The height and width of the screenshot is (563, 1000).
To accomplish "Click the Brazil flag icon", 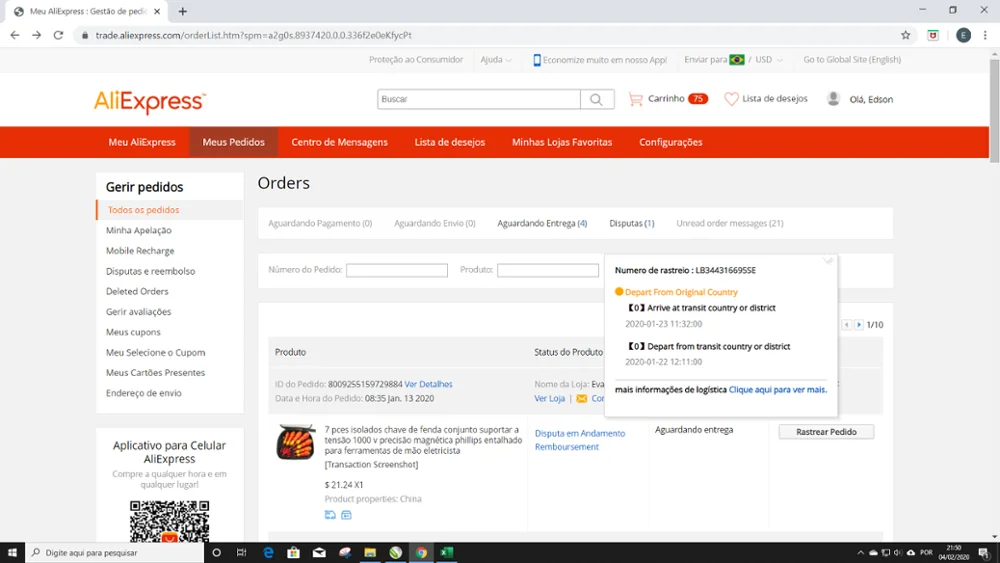I will [737, 60].
